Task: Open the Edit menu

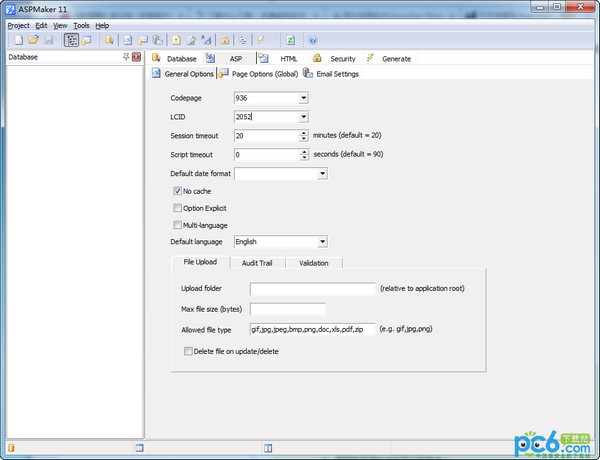Action: (x=41, y=26)
